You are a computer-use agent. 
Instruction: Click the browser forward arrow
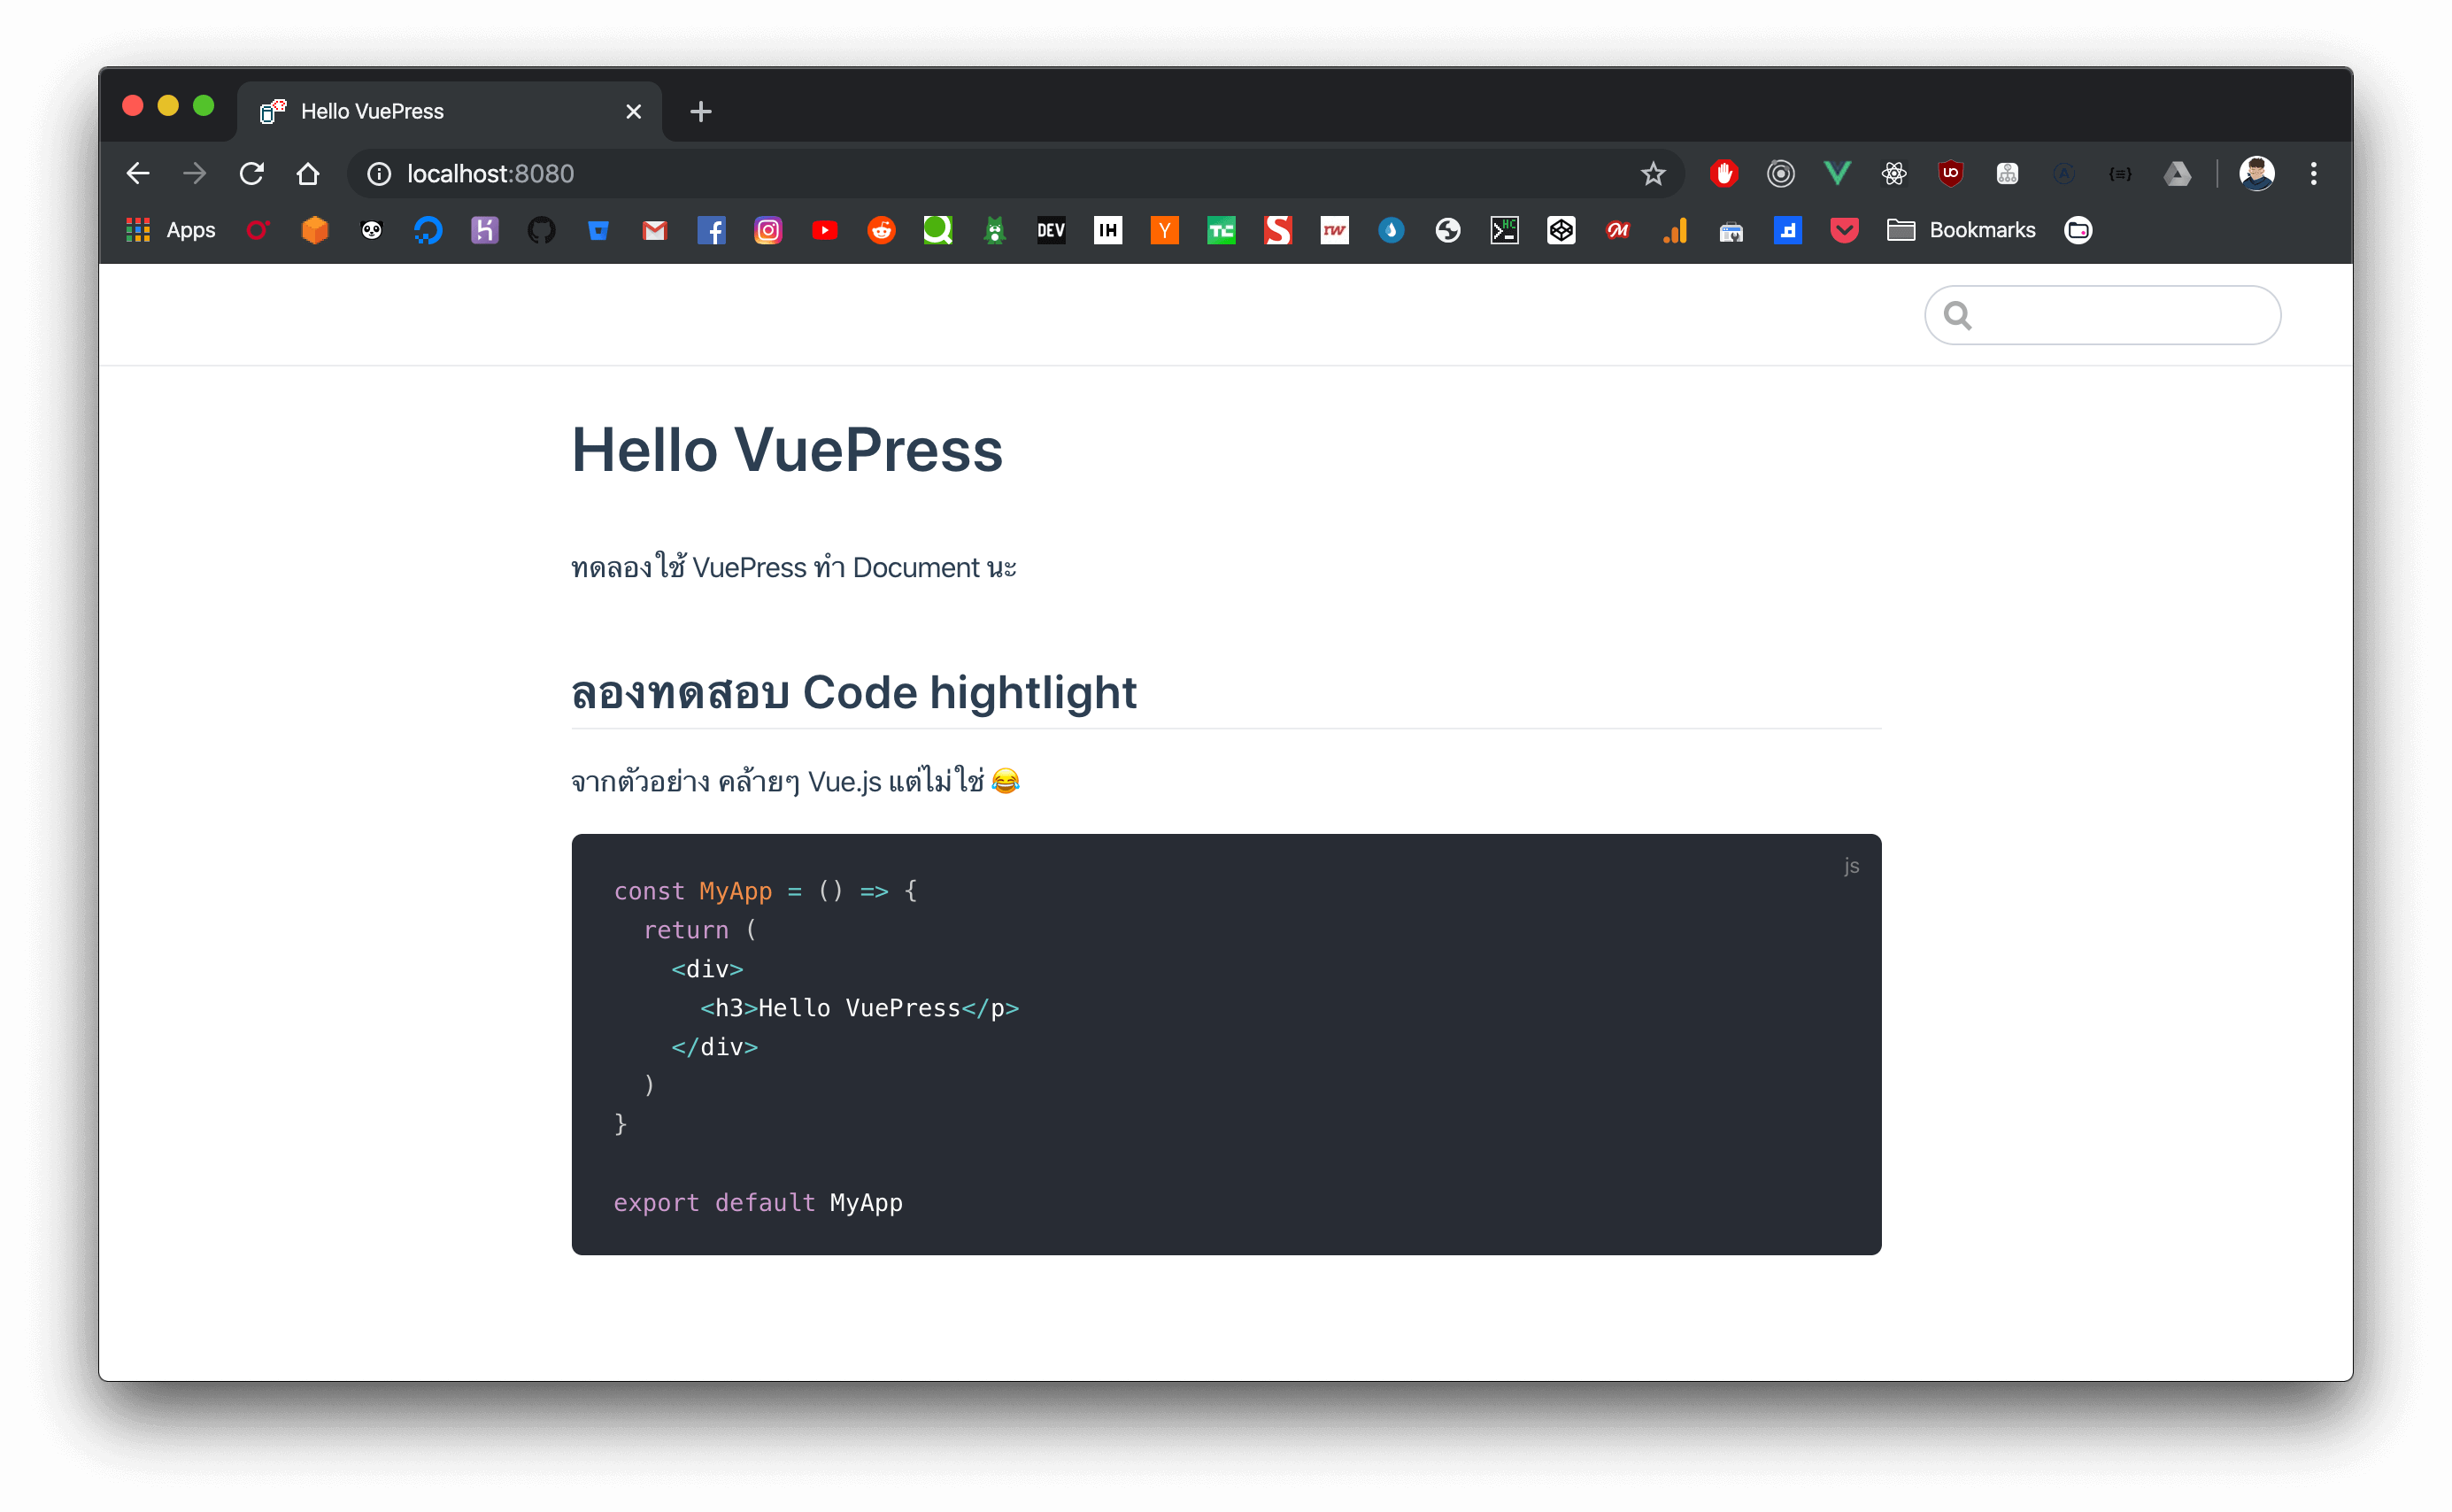click(x=195, y=174)
